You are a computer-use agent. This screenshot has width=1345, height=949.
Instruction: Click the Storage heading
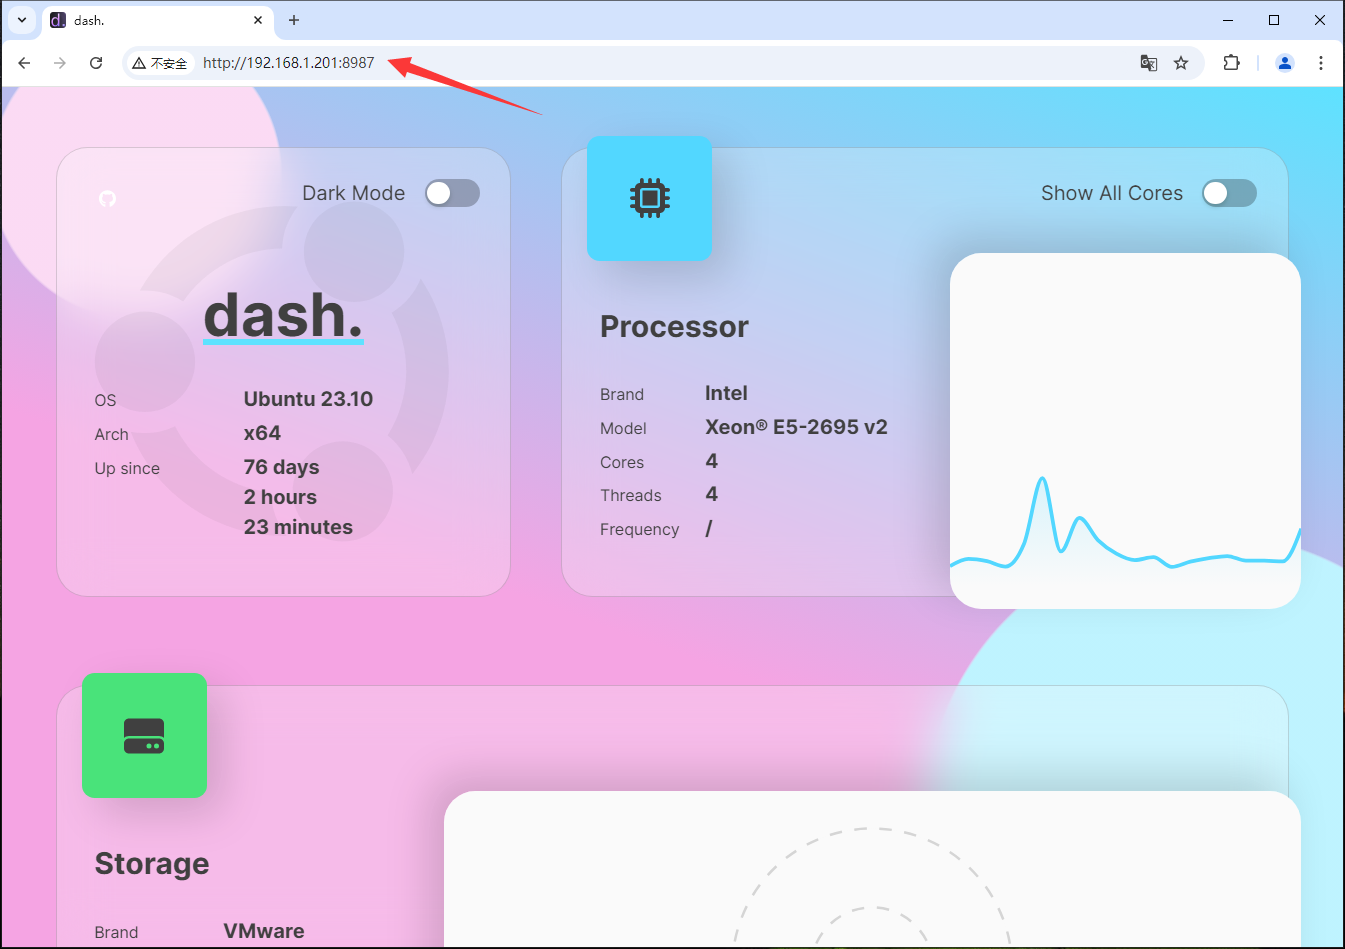152,864
